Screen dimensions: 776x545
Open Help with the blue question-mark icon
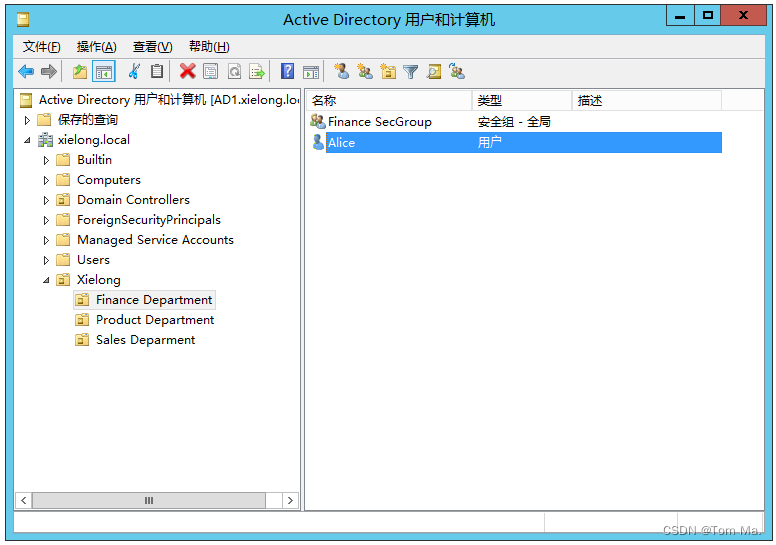pyautogui.click(x=288, y=71)
